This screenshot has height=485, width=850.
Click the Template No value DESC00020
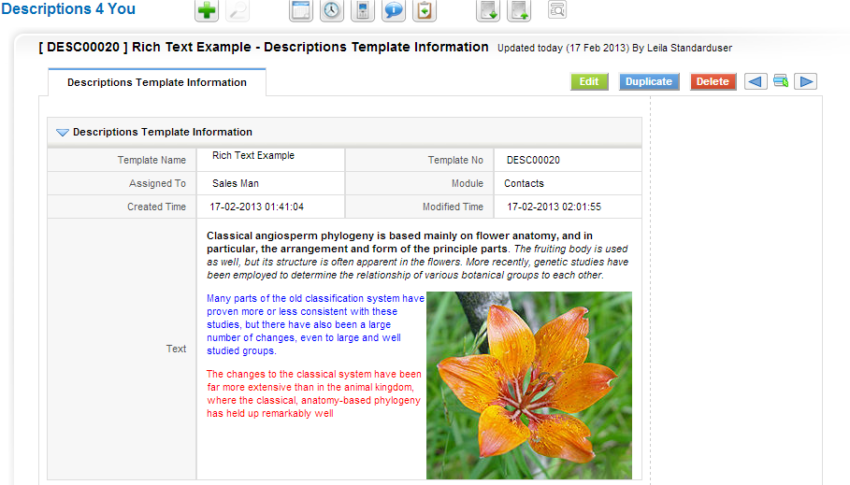click(x=533, y=160)
